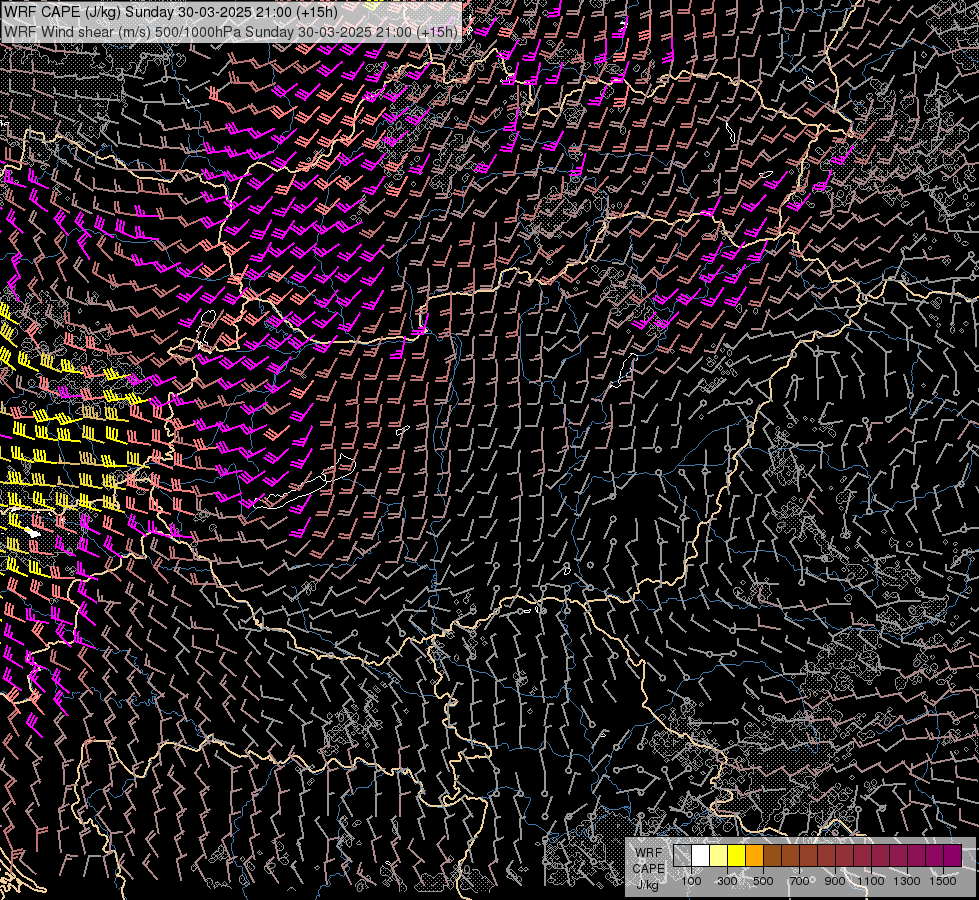Click the '300' legend value
This screenshot has width=979, height=900.
[727, 881]
